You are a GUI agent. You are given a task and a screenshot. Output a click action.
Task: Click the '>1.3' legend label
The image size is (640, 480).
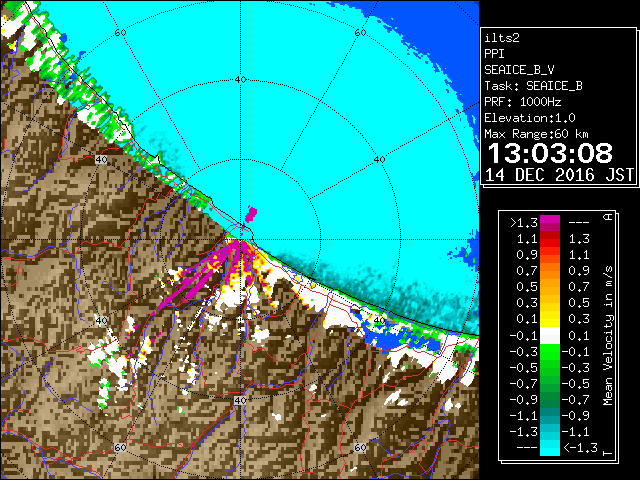(x=524, y=223)
